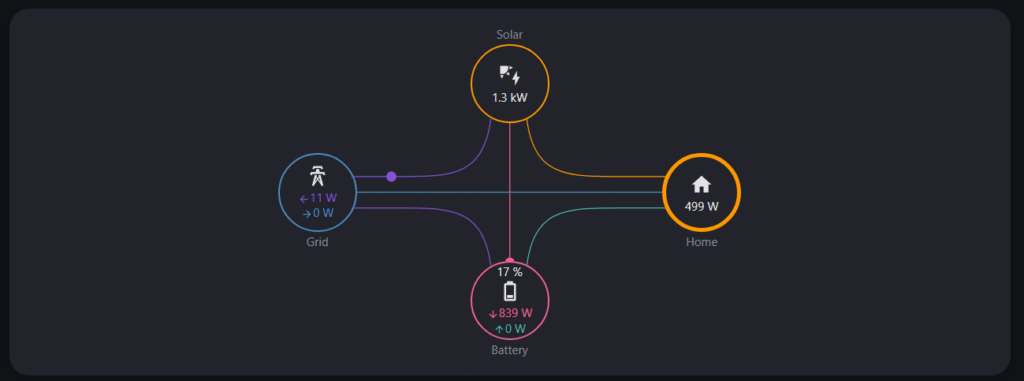Click the purple left arrow beside 11 W
This screenshot has width=1024, height=381.
pyautogui.click(x=304, y=199)
